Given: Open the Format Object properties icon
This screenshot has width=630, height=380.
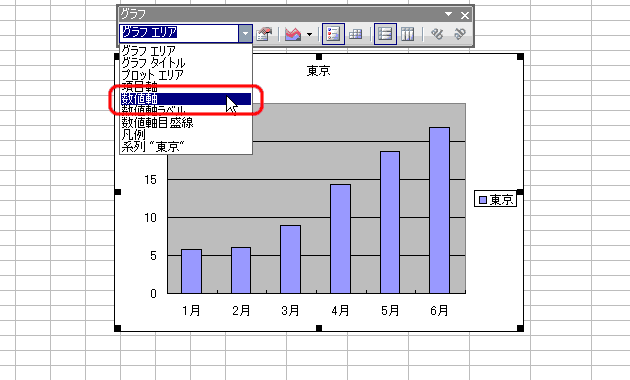Looking at the screenshot, I should coord(264,34).
